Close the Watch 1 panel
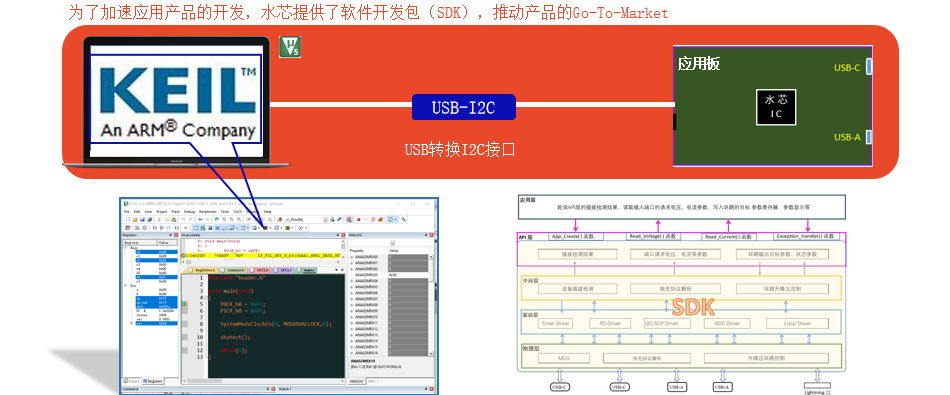The image size is (950, 395). [431, 389]
